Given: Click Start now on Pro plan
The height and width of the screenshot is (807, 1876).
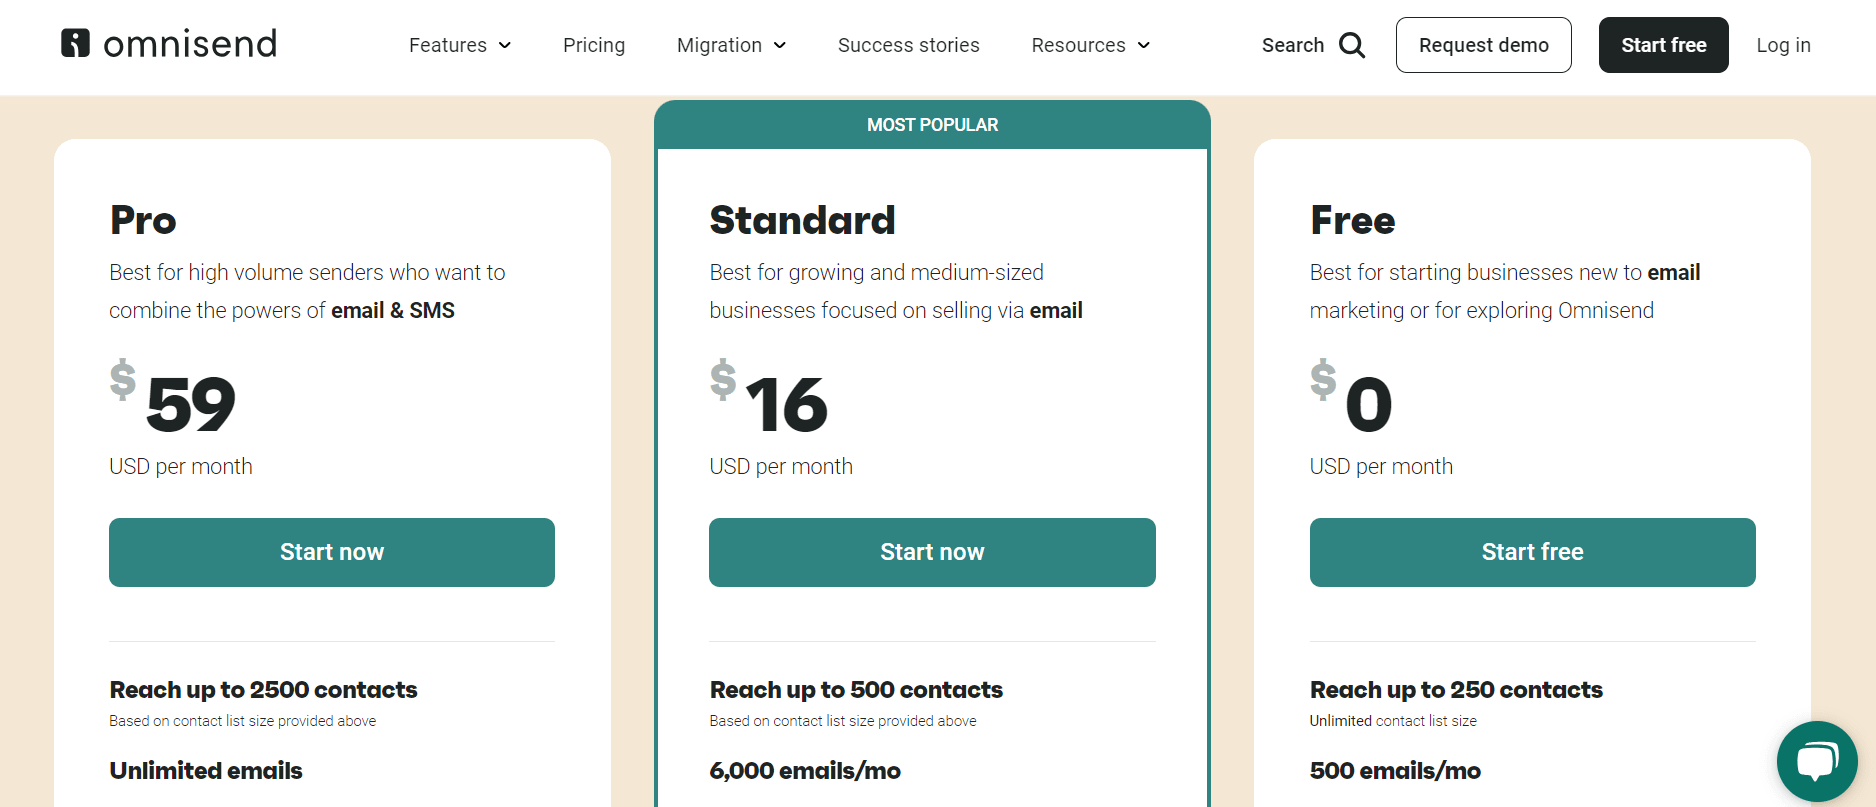Looking at the screenshot, I should click(x=332, y=552).
